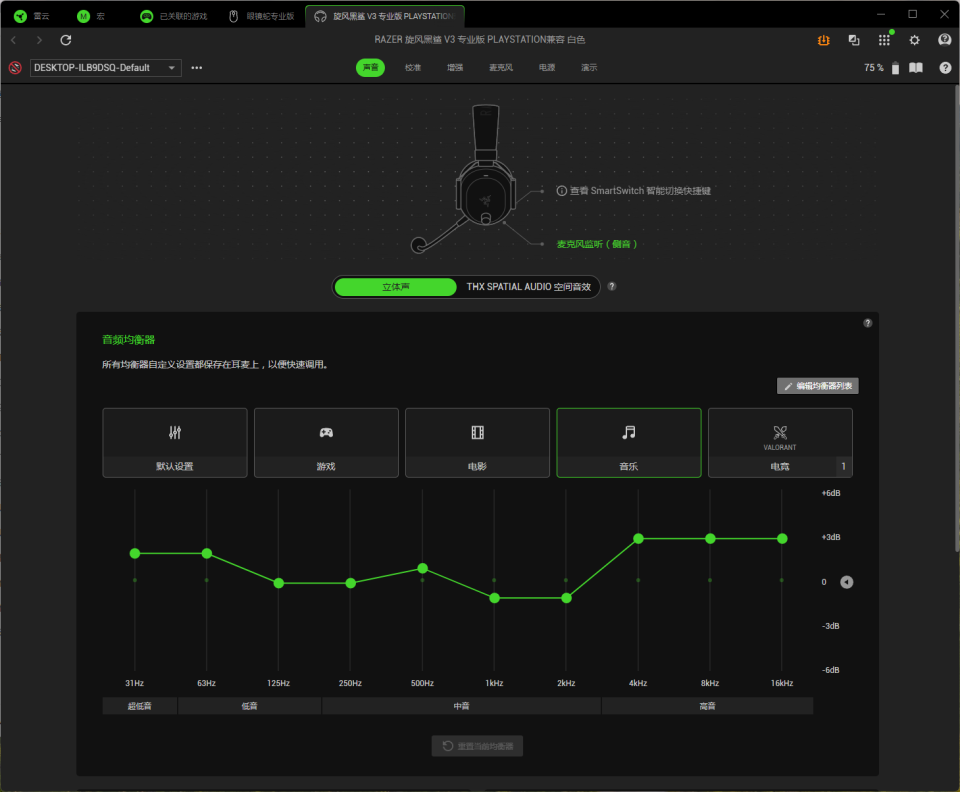Open the 雷云 Synapse home tab
Screen dimensions: 960x792
pos(32,16)
